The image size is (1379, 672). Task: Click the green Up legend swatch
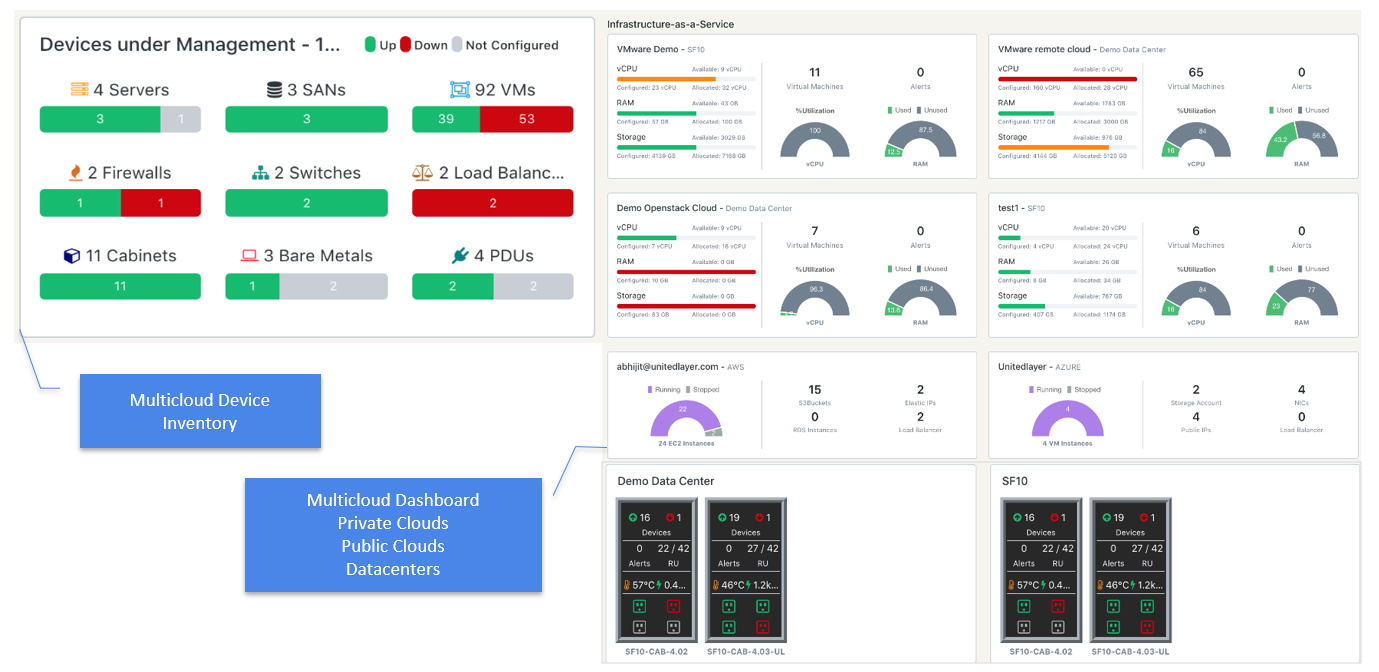coord(370,45)
